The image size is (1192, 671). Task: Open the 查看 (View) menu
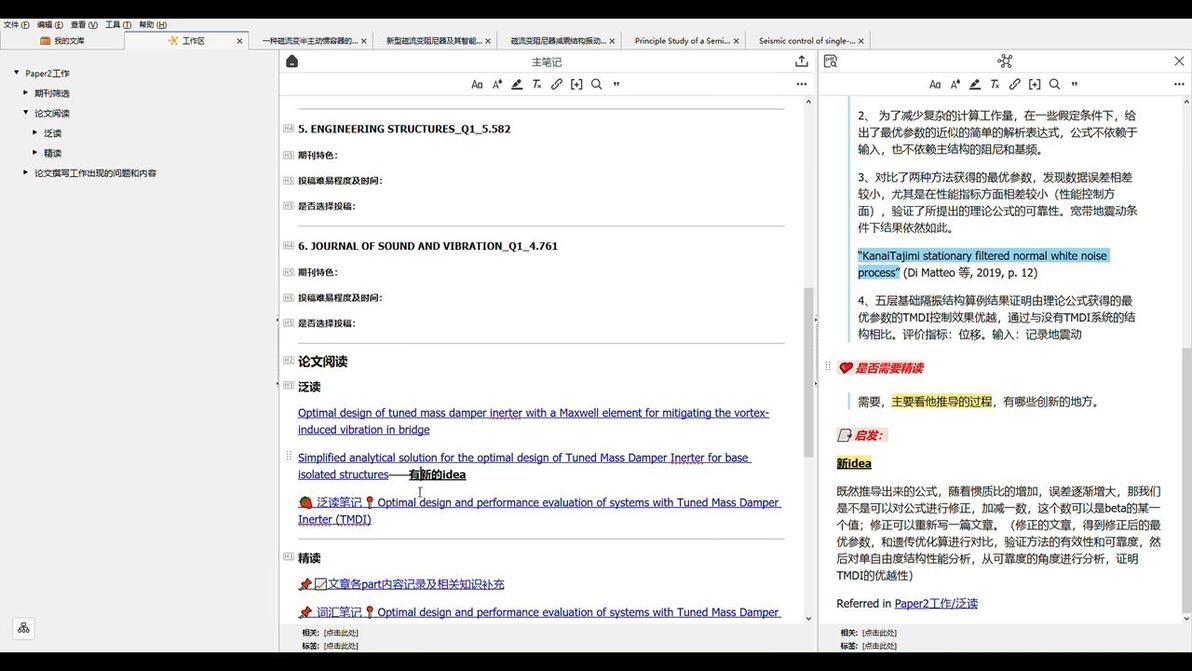tap(84, 24)
